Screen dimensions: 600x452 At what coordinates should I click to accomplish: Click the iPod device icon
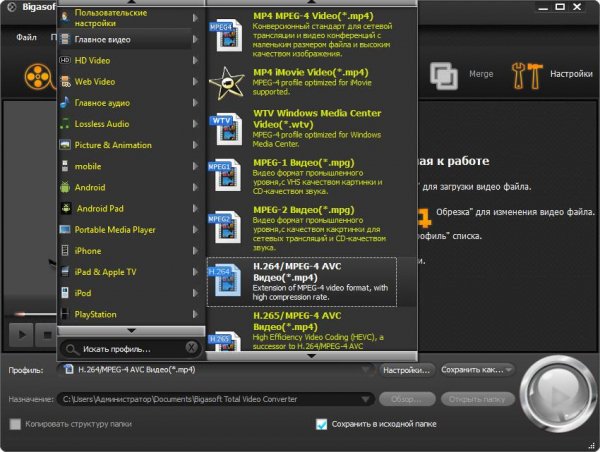(65, 293)
